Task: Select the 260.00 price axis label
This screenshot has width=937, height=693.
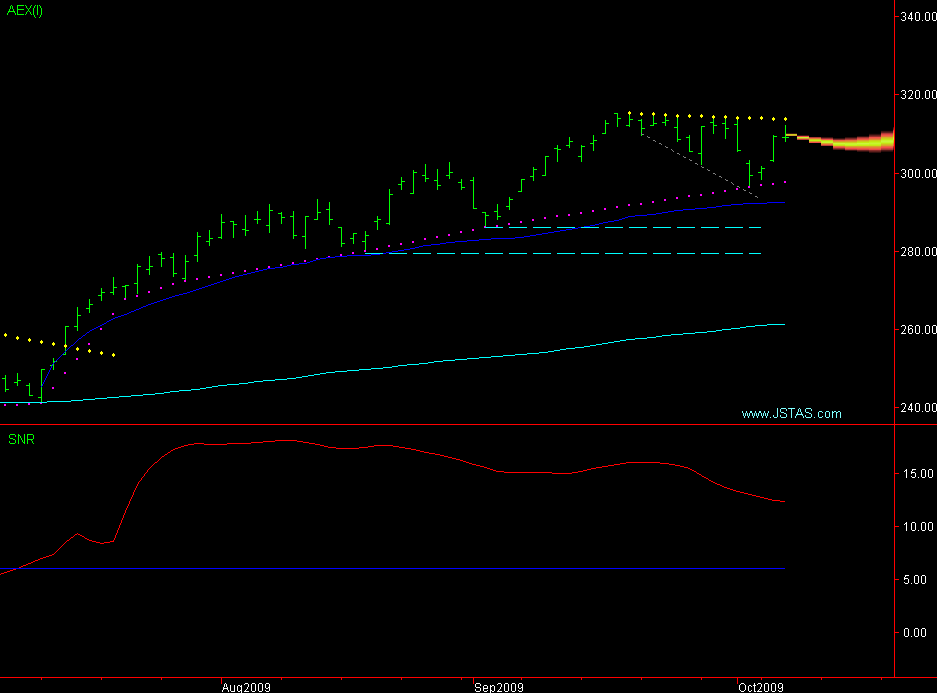Action: (916, 330)
